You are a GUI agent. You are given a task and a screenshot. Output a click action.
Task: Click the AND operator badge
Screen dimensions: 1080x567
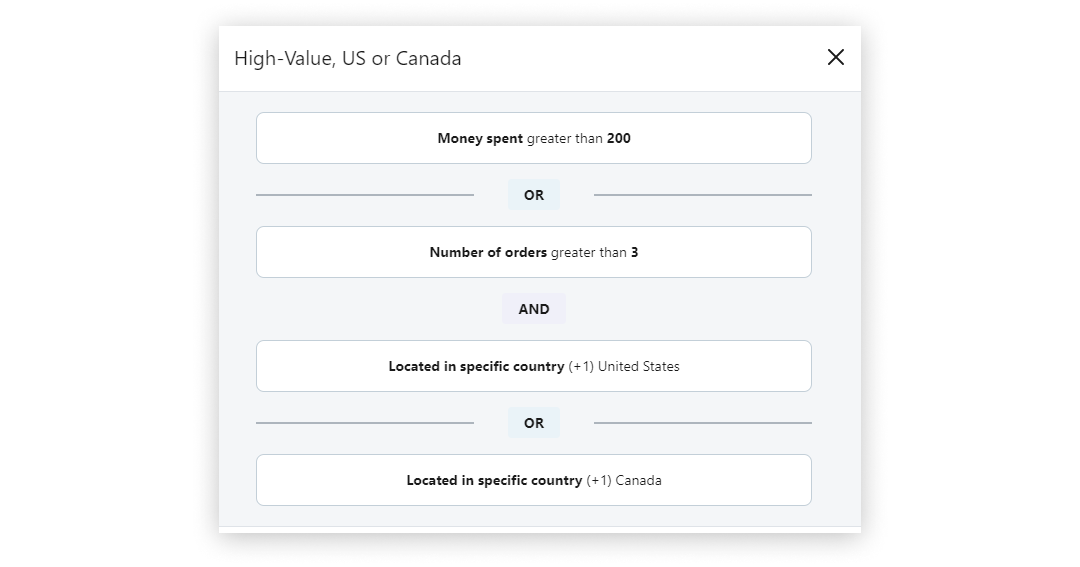534,309
